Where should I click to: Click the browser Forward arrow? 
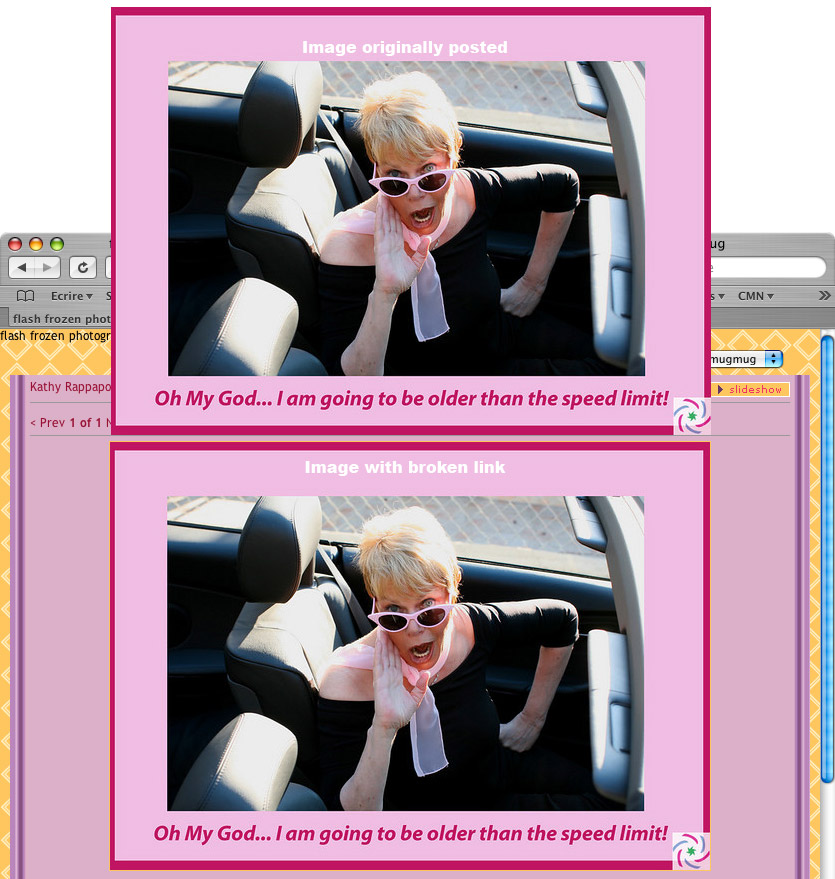coord(47,267)
